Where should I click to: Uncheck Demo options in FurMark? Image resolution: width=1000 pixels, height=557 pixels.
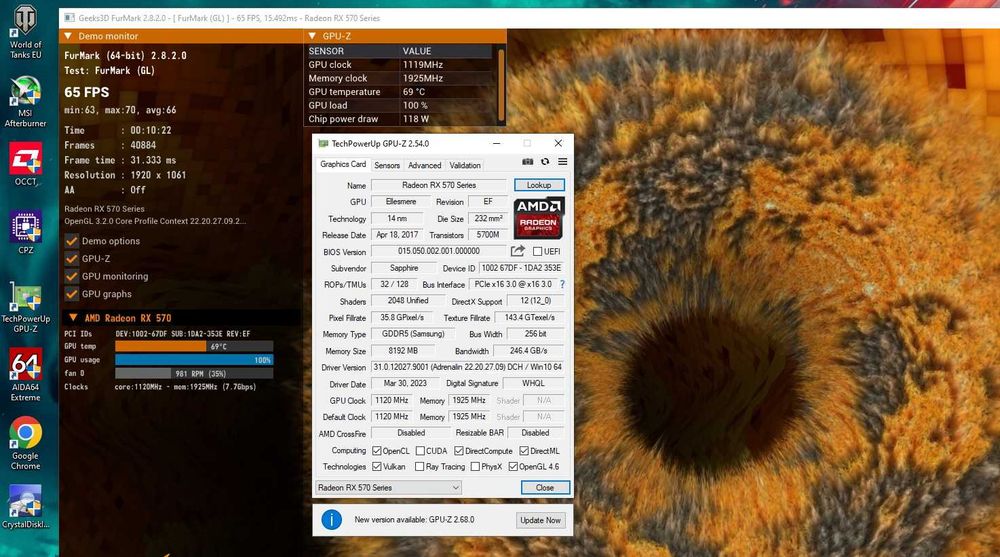click(x=71, y=241)
